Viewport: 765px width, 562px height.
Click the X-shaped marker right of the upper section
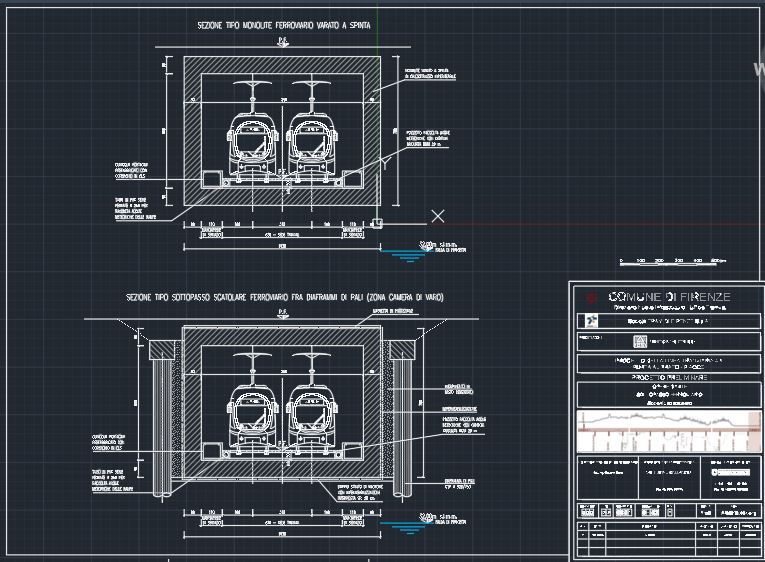click(x=438, y=216)
